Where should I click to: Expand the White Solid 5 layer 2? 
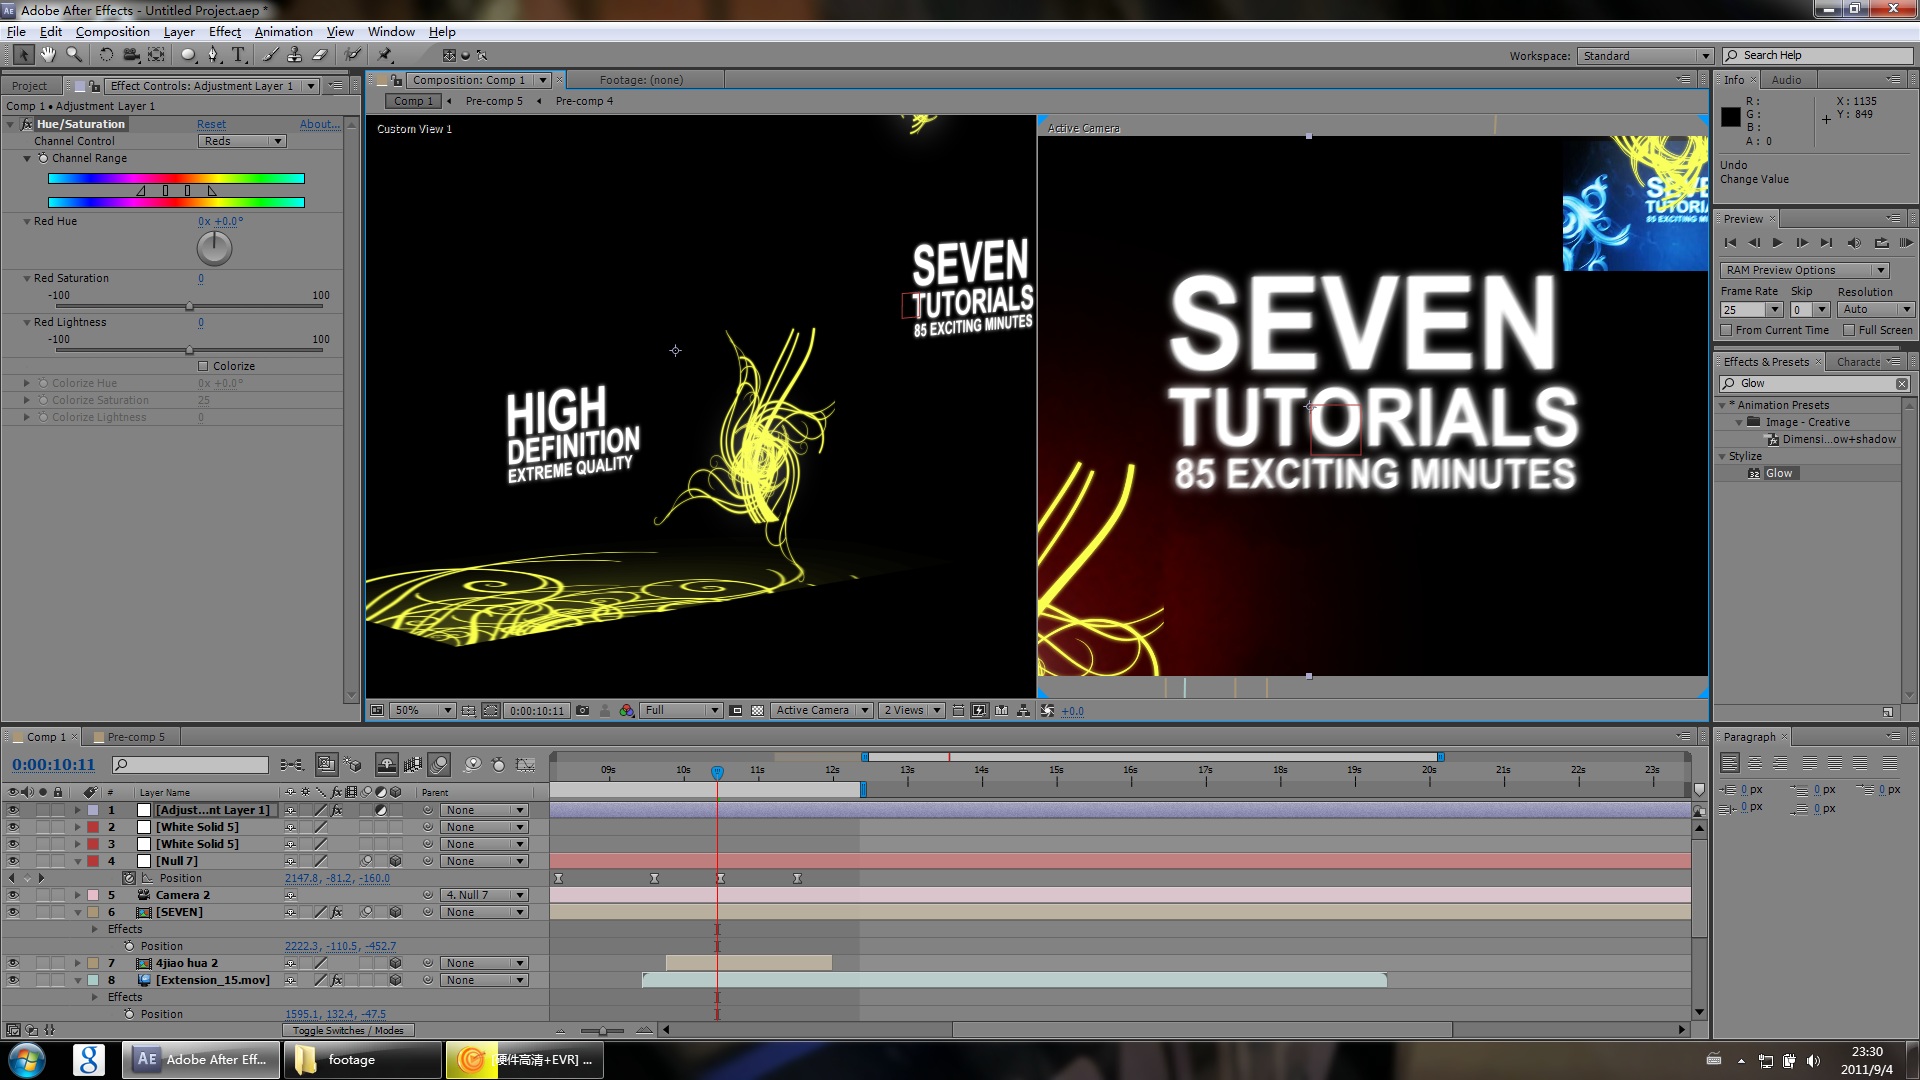tap(77, 827)
